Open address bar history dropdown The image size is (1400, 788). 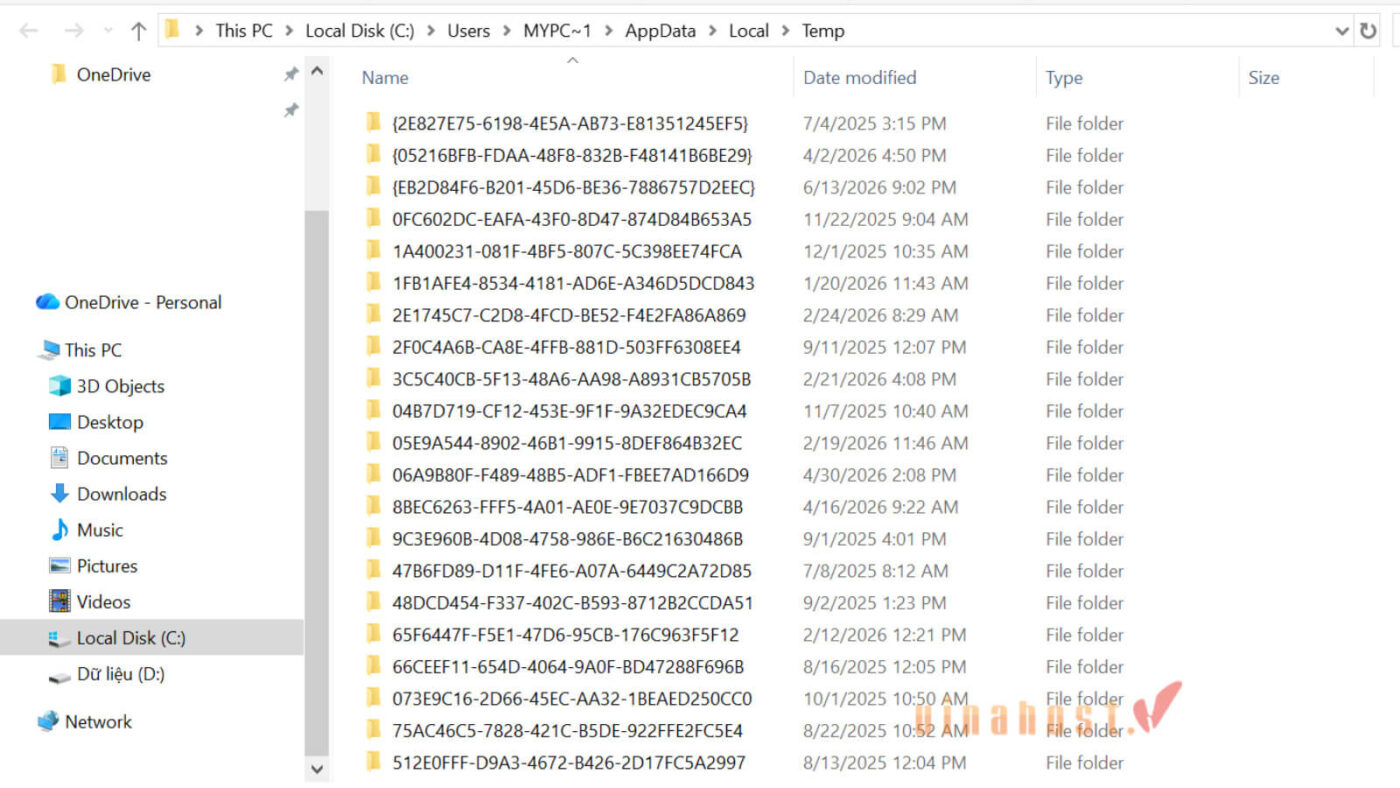(1342, 31)
